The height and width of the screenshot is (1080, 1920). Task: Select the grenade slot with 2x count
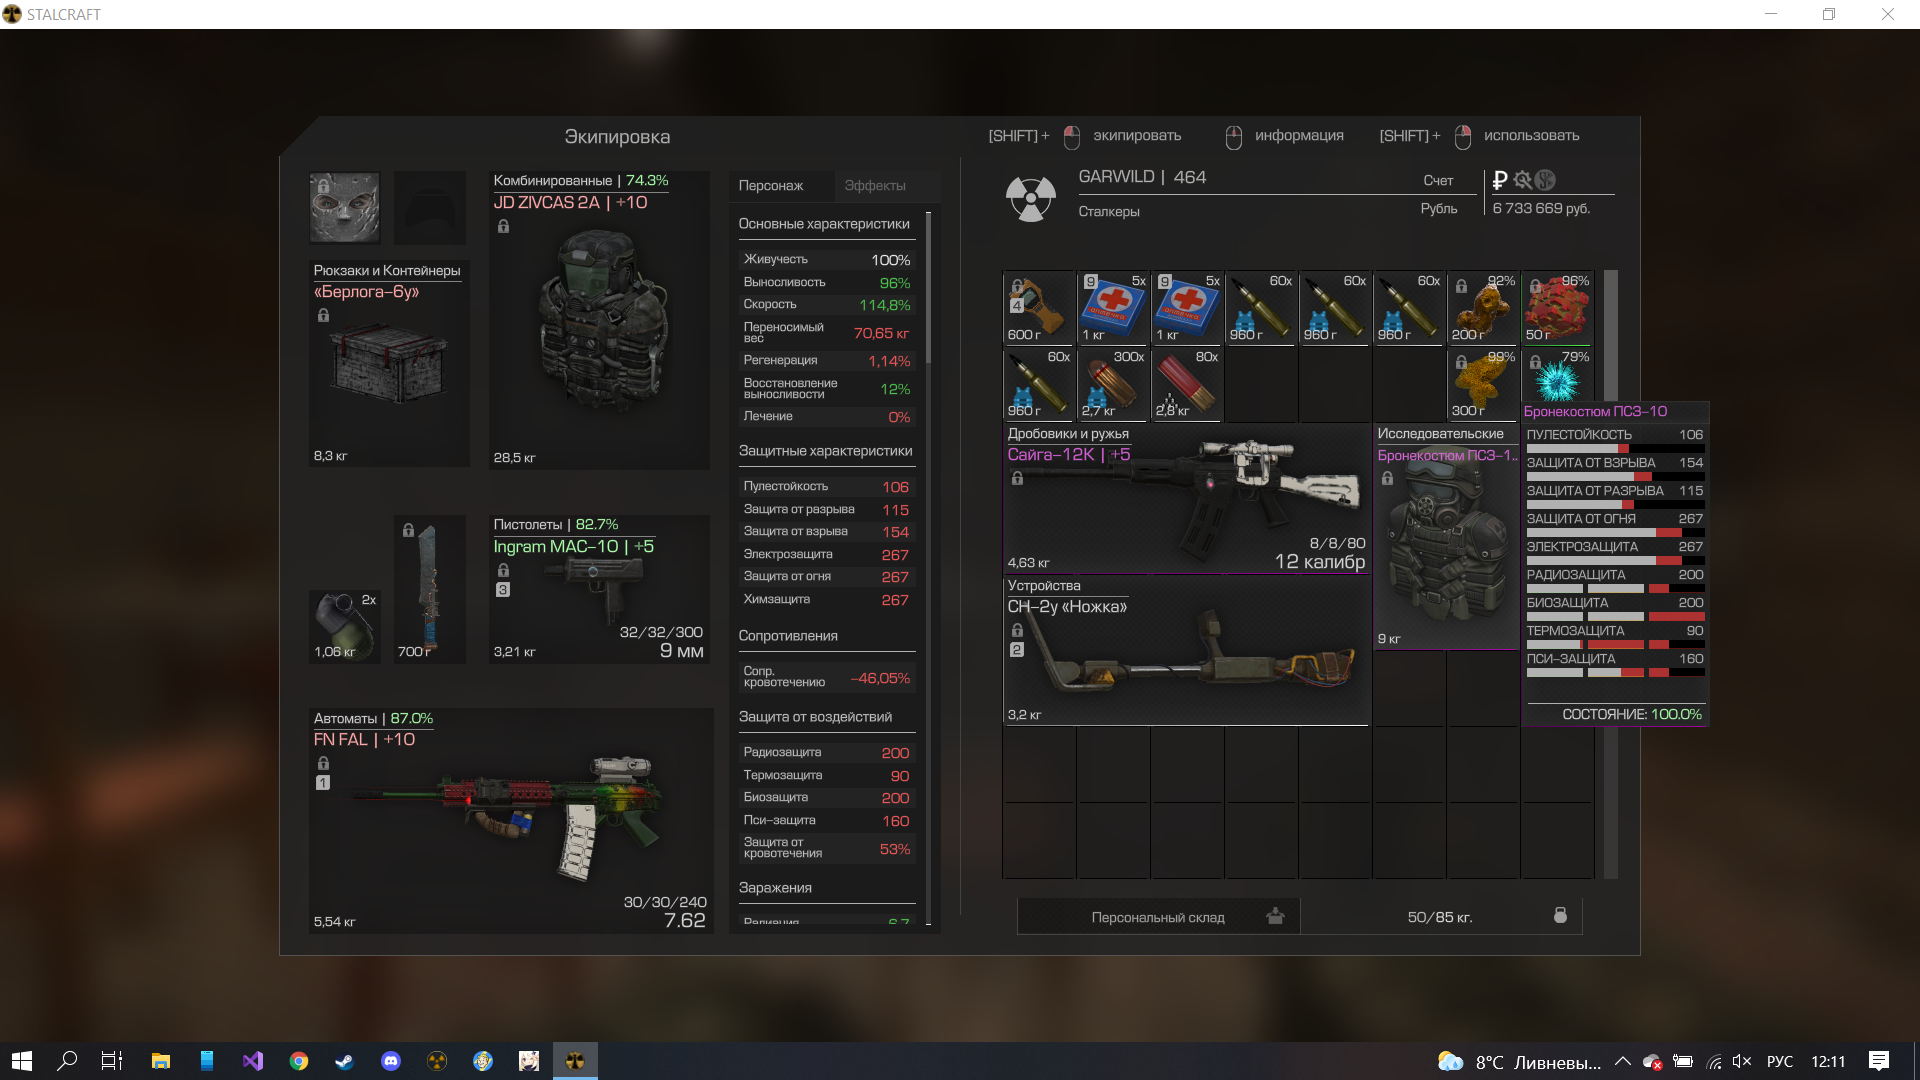tap(345, 627)
